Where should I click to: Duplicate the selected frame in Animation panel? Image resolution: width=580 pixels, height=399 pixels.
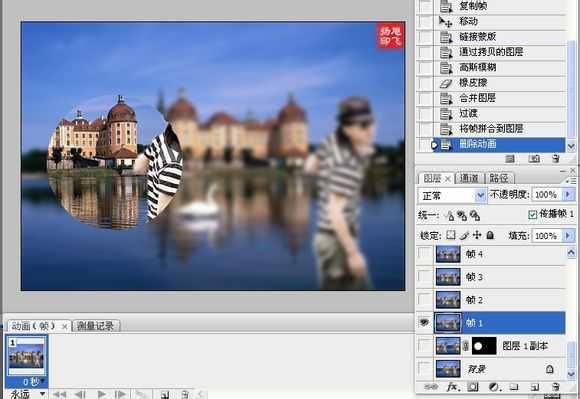[x=165, y=395]
